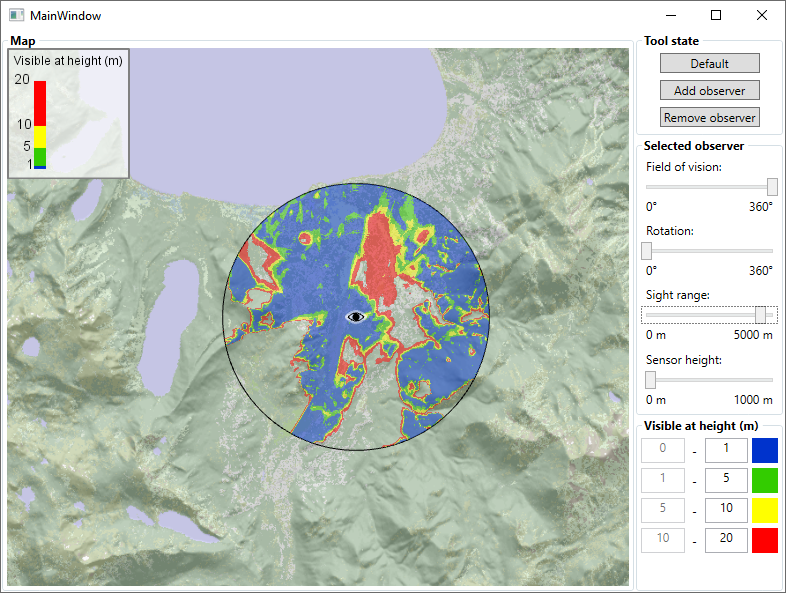Maximize the MainWindow window
Image resolution: width=786 pixels, height=593 pixels.
(716, 16)
